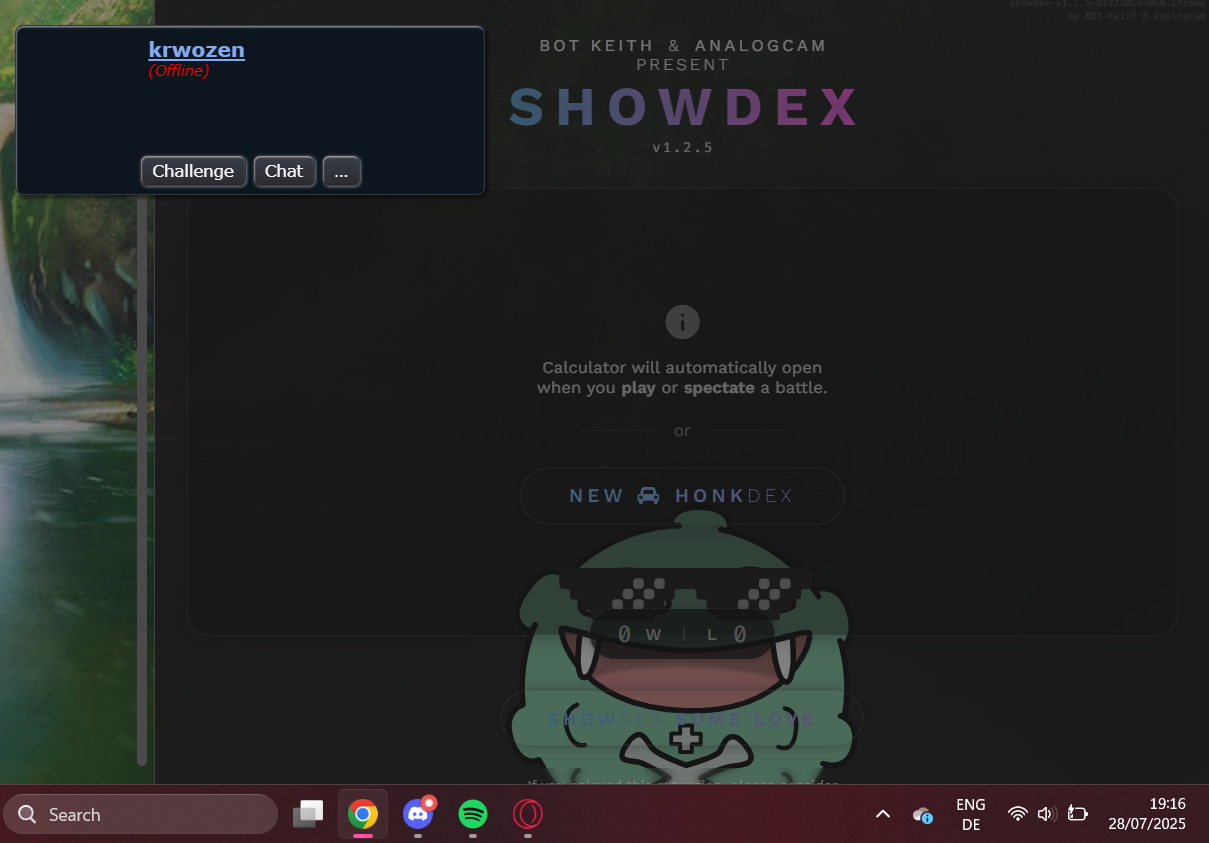This screenshot has height=843, width=1209.
Task: Click the speaker volume tray icon
Action: (x=1046, y=814)
